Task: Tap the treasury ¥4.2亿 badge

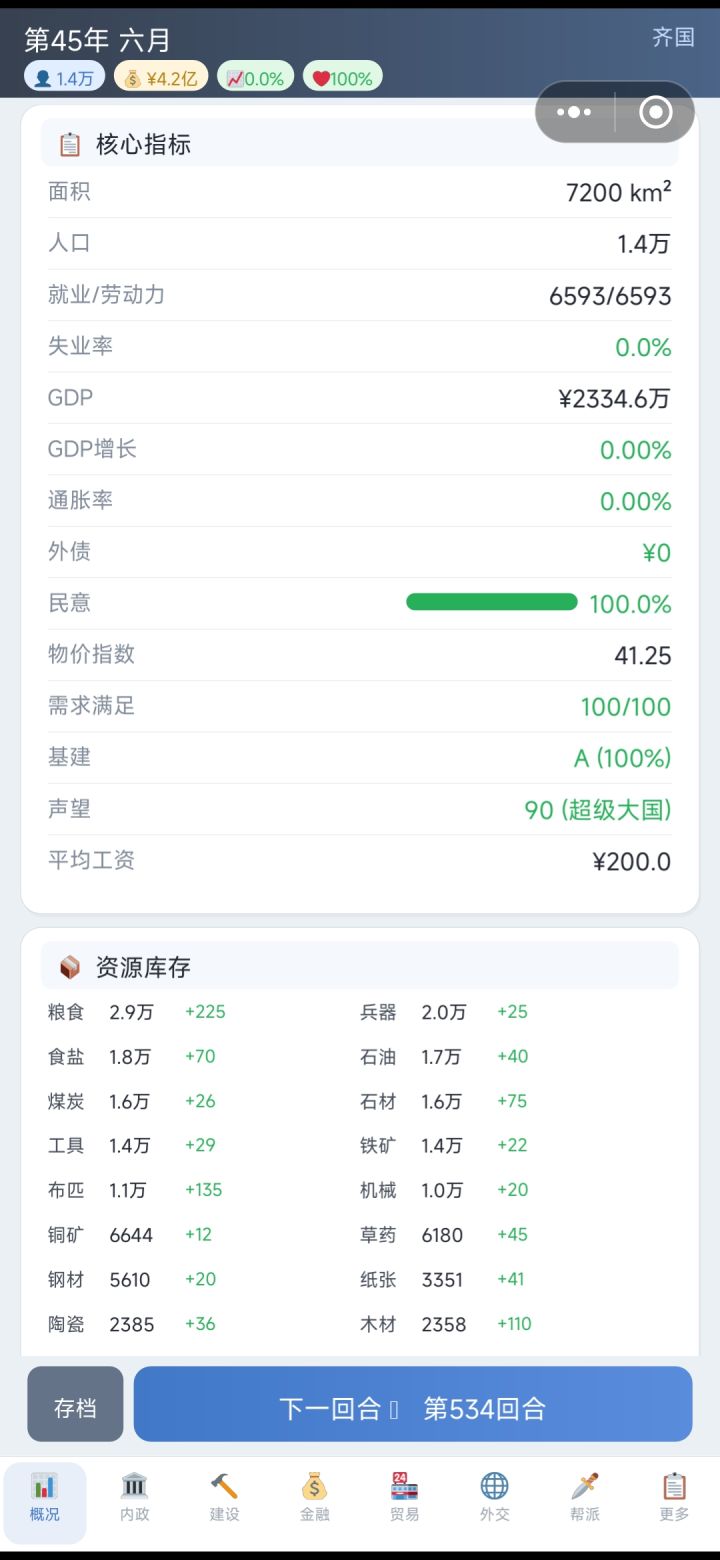Action: click(x=161, y=78)
